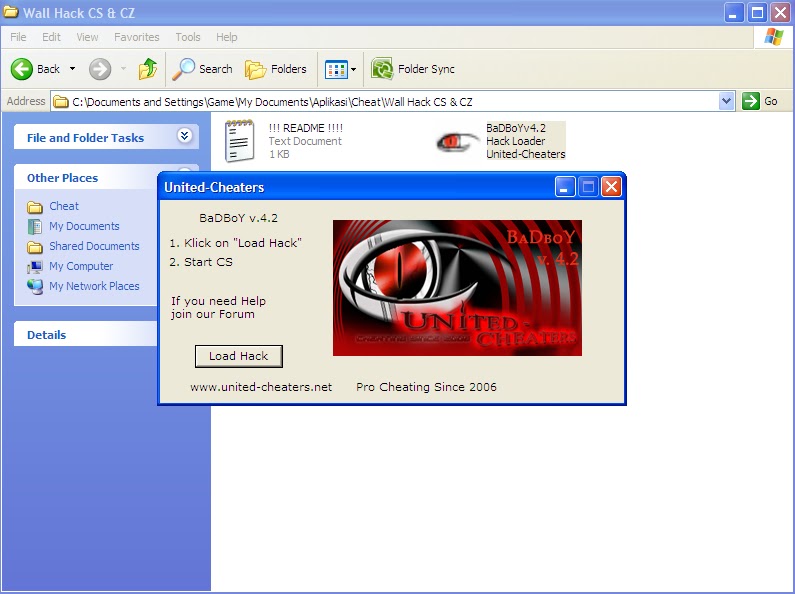The image size is (795, 594).
Task: Click the "BaDBoY v.4.2" label in dialog
Action: pos(238,218)
